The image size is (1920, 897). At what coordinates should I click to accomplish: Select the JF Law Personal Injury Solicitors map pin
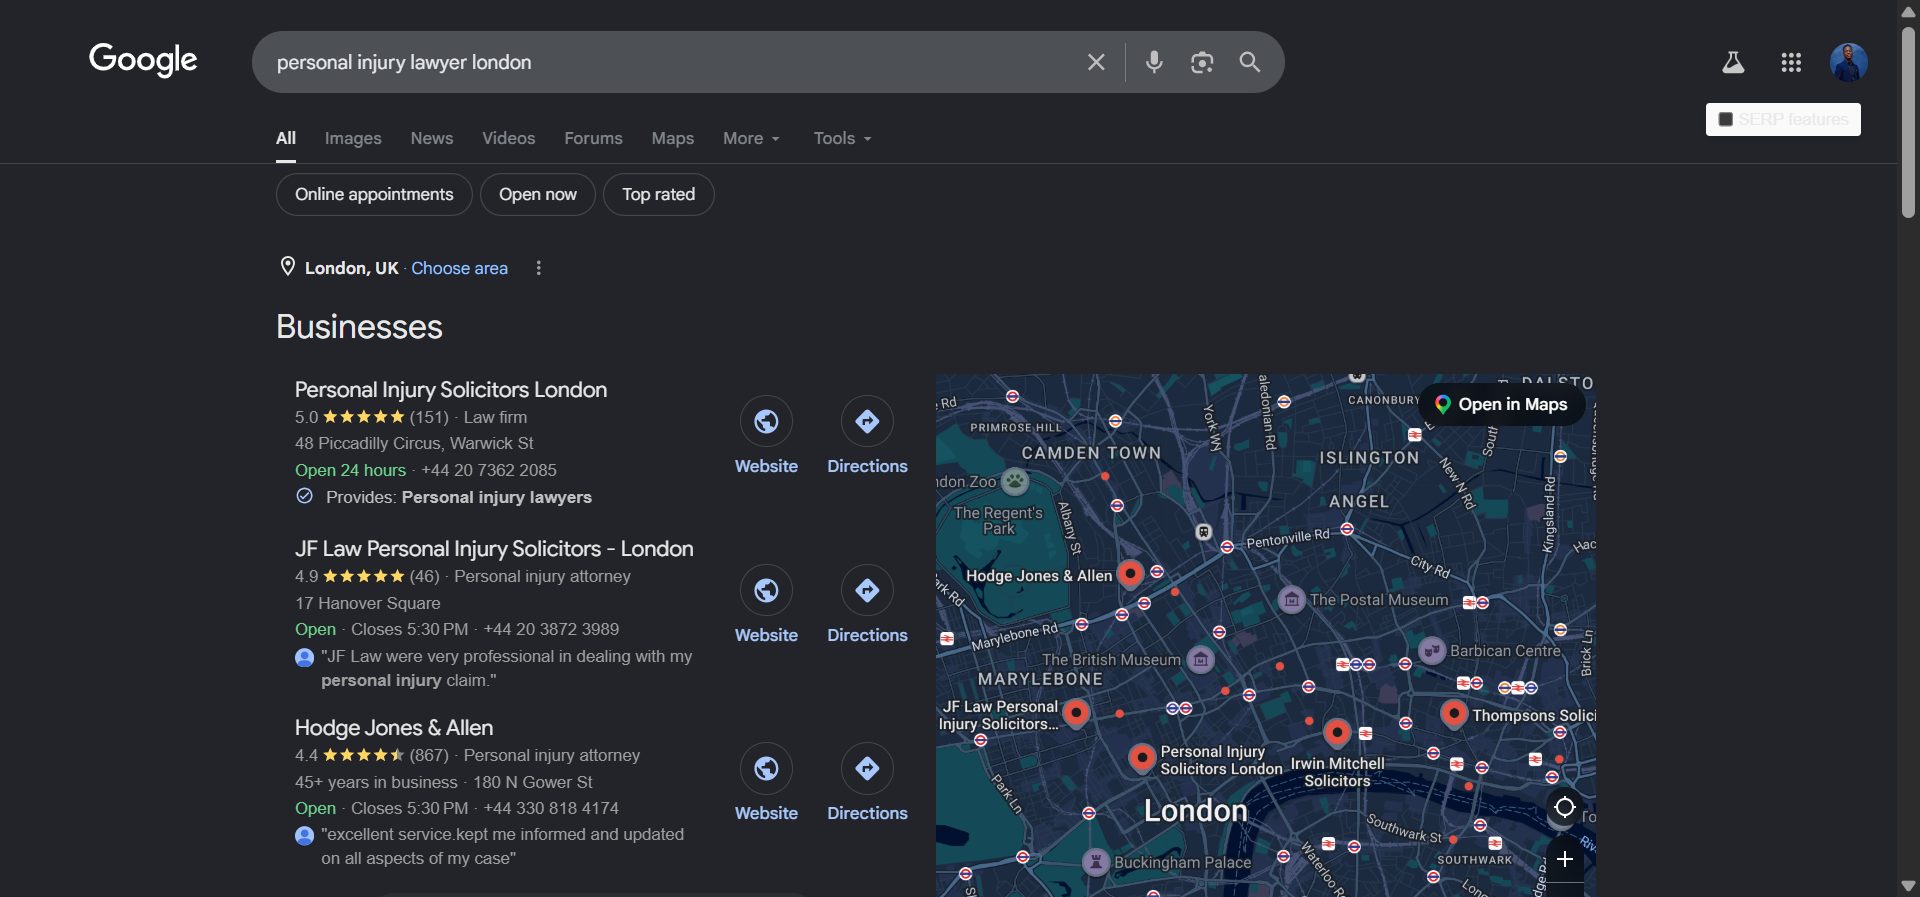point(1076,712)
